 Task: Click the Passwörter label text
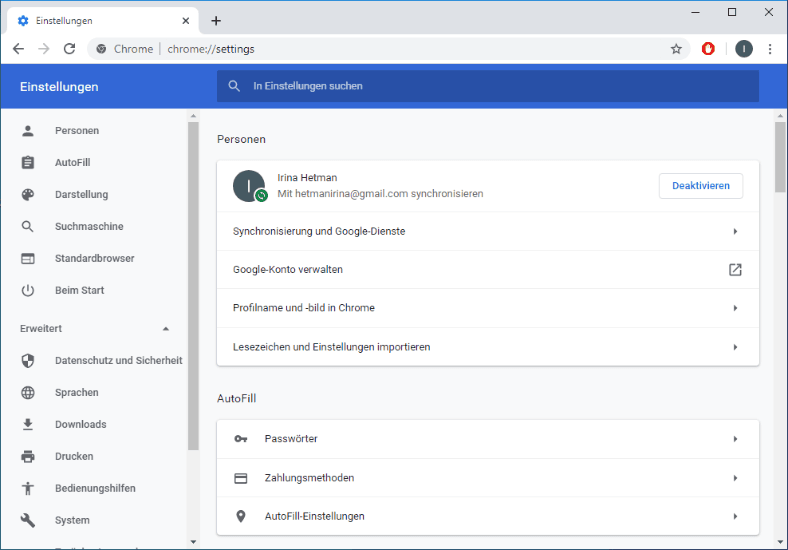pos(291,439)
